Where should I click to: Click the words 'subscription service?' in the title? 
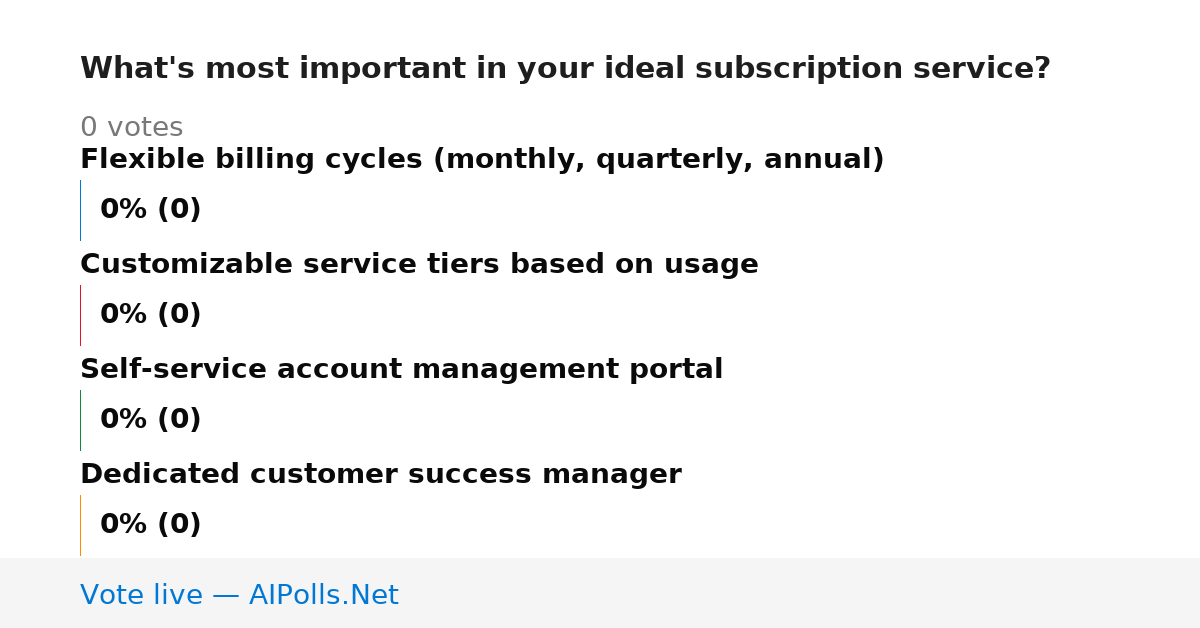tap(872, 69)
